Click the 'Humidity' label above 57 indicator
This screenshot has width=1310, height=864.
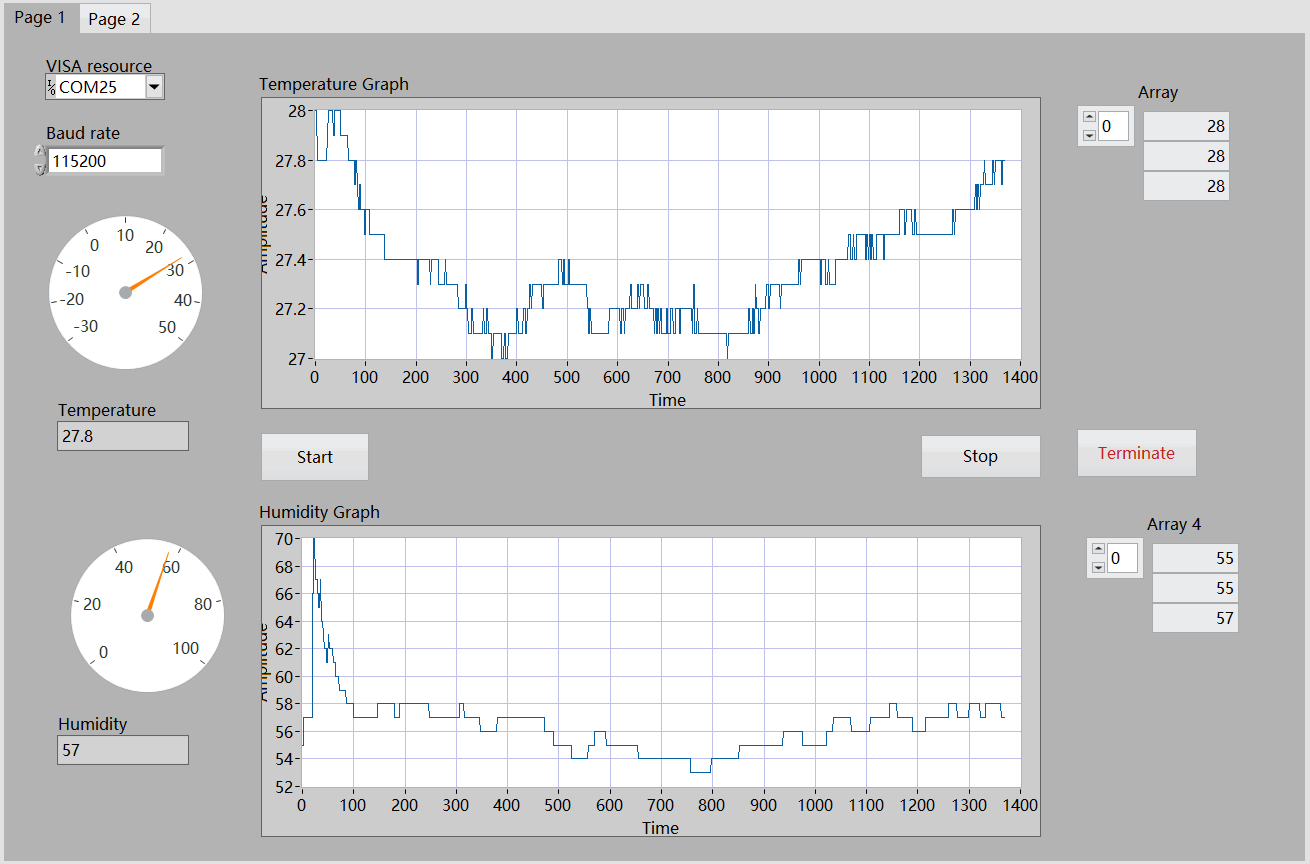point(93,724)
